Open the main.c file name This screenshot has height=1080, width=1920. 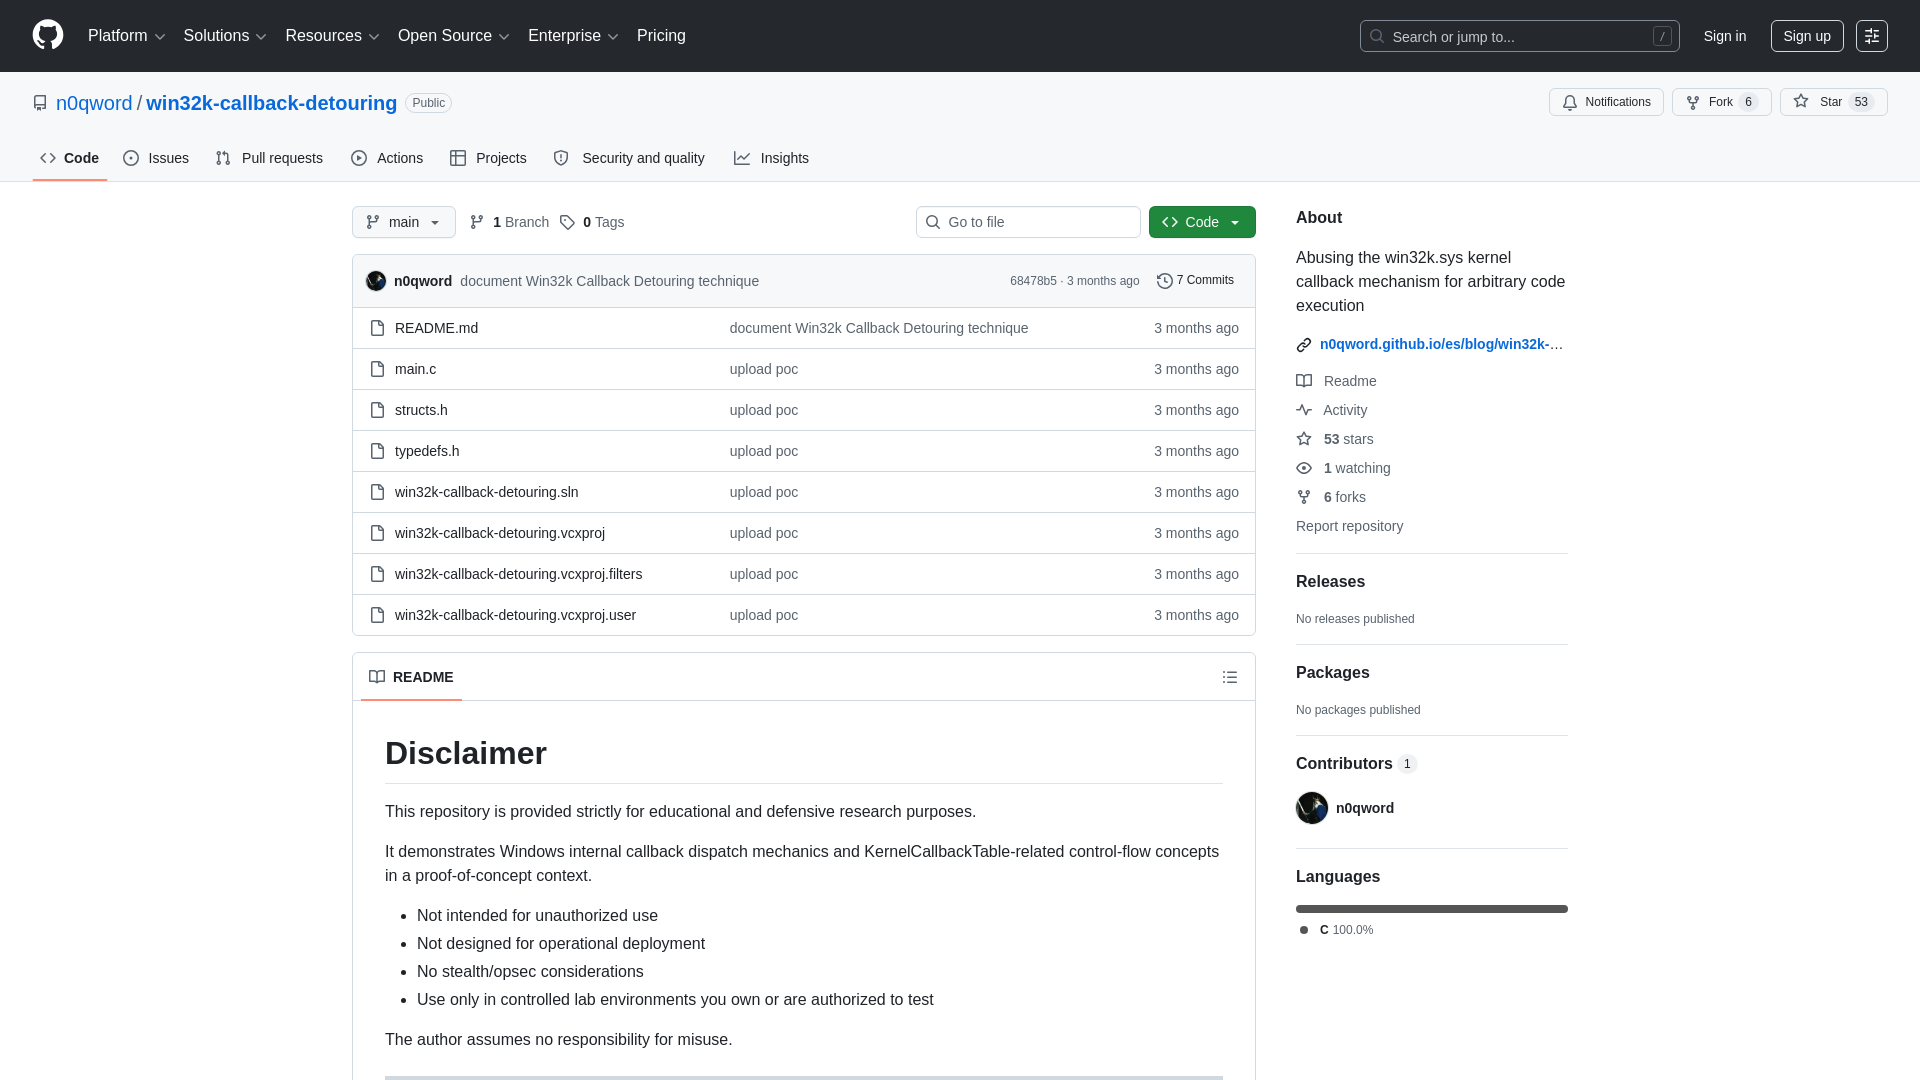(x=415, y=369)
